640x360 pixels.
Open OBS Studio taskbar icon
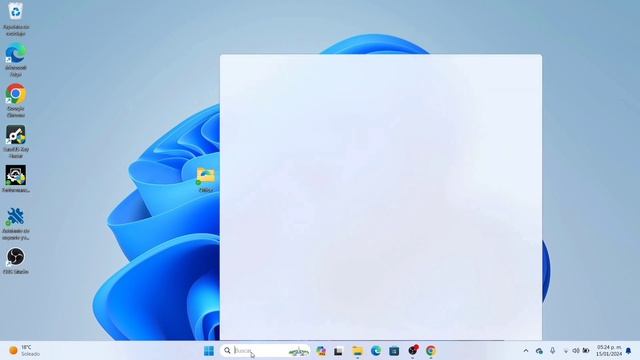point(413,351)
